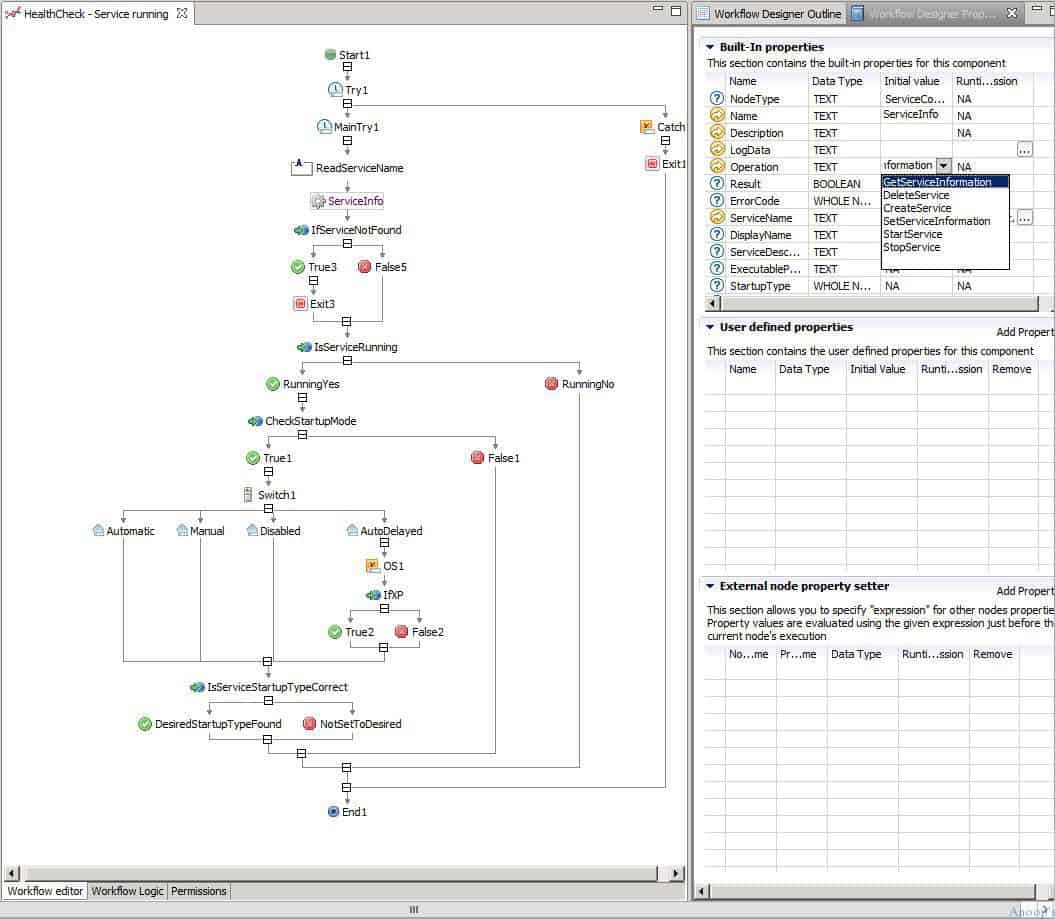1055x919 pixels.
Task: Click the IfXP condition icon
Action: (373, 595)
